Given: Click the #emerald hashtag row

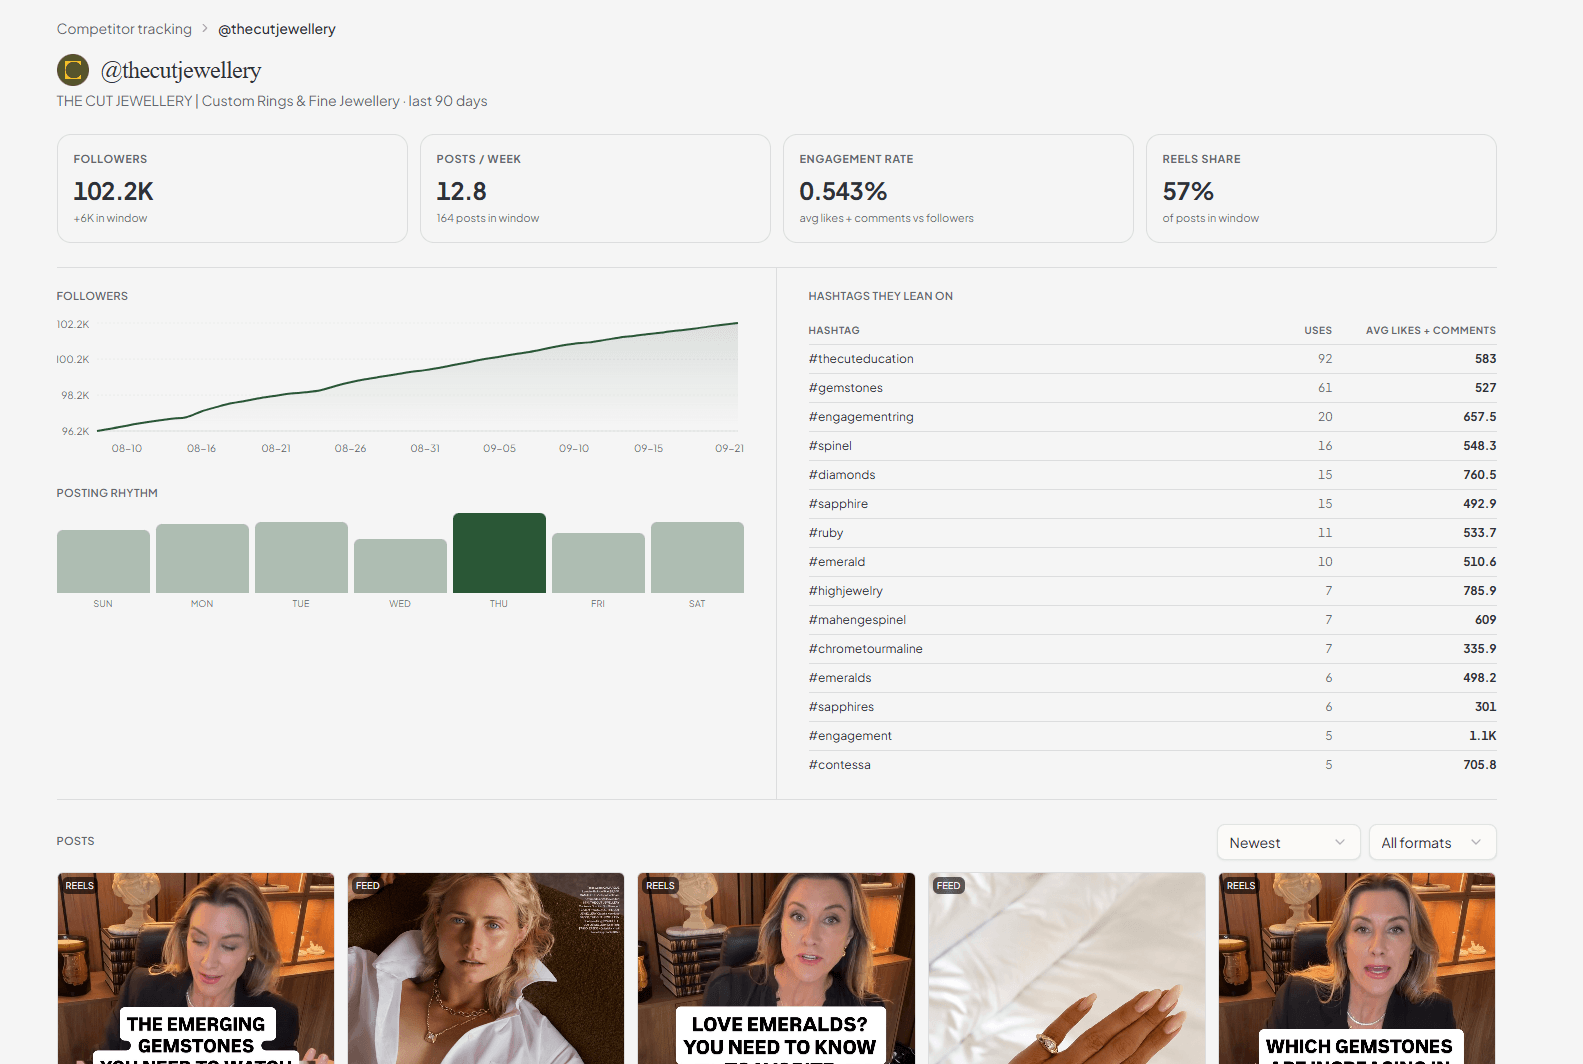Looking at the screenshot, I should click(x=1152, y=562).
